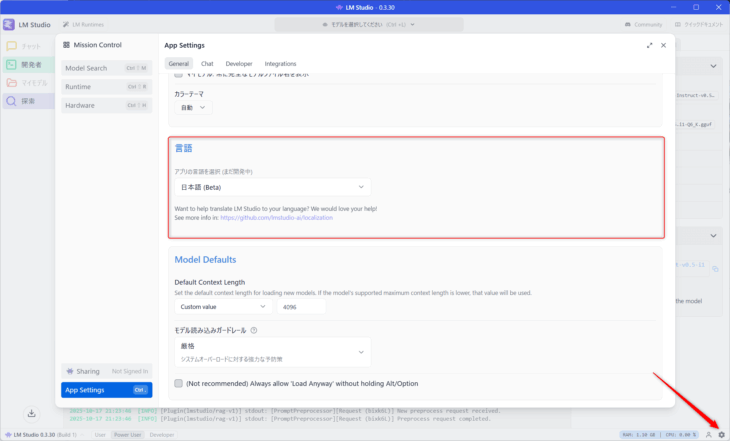Open My Models folder icon in sidebar
Screen dimensions: 730x441
(x=11, y=83)
